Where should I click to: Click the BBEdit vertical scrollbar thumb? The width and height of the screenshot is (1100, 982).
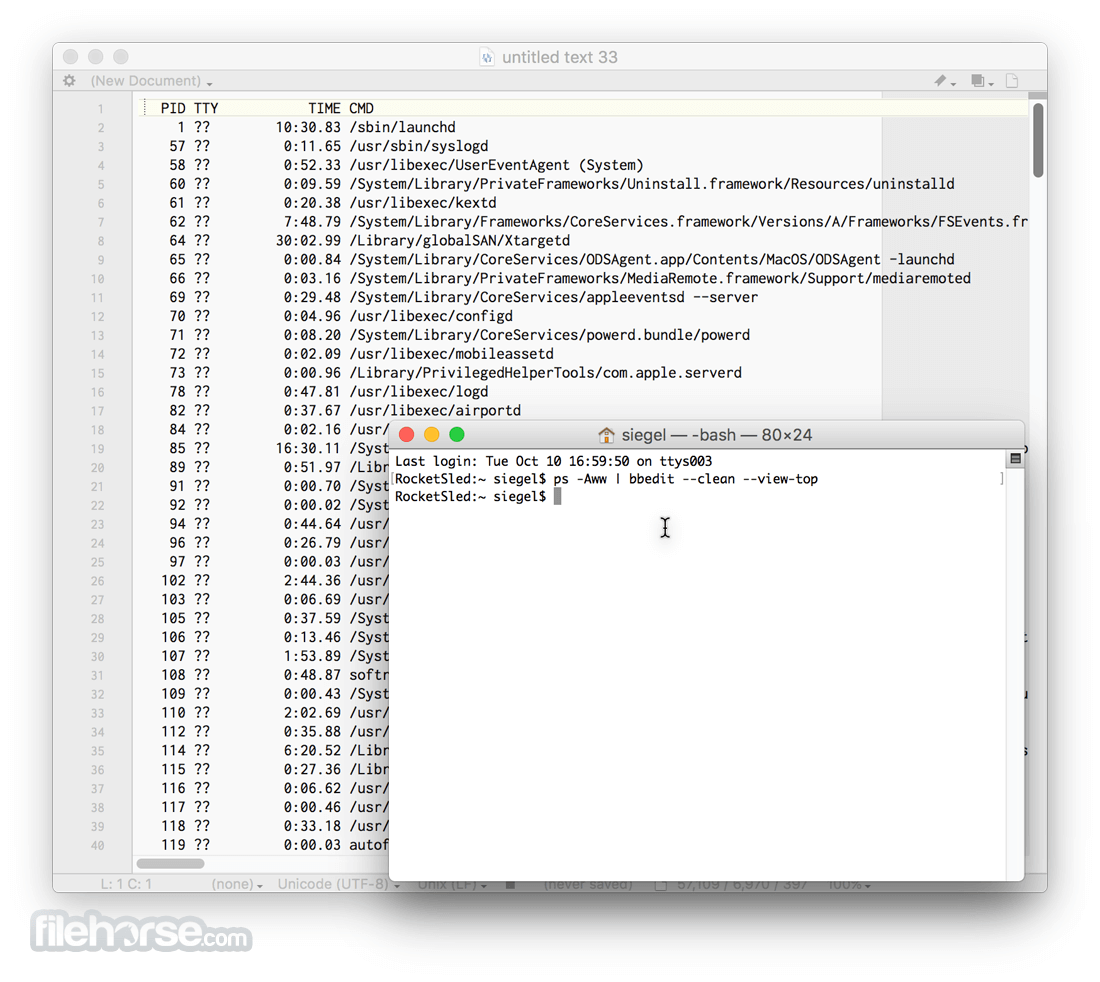pos(1038,140)
